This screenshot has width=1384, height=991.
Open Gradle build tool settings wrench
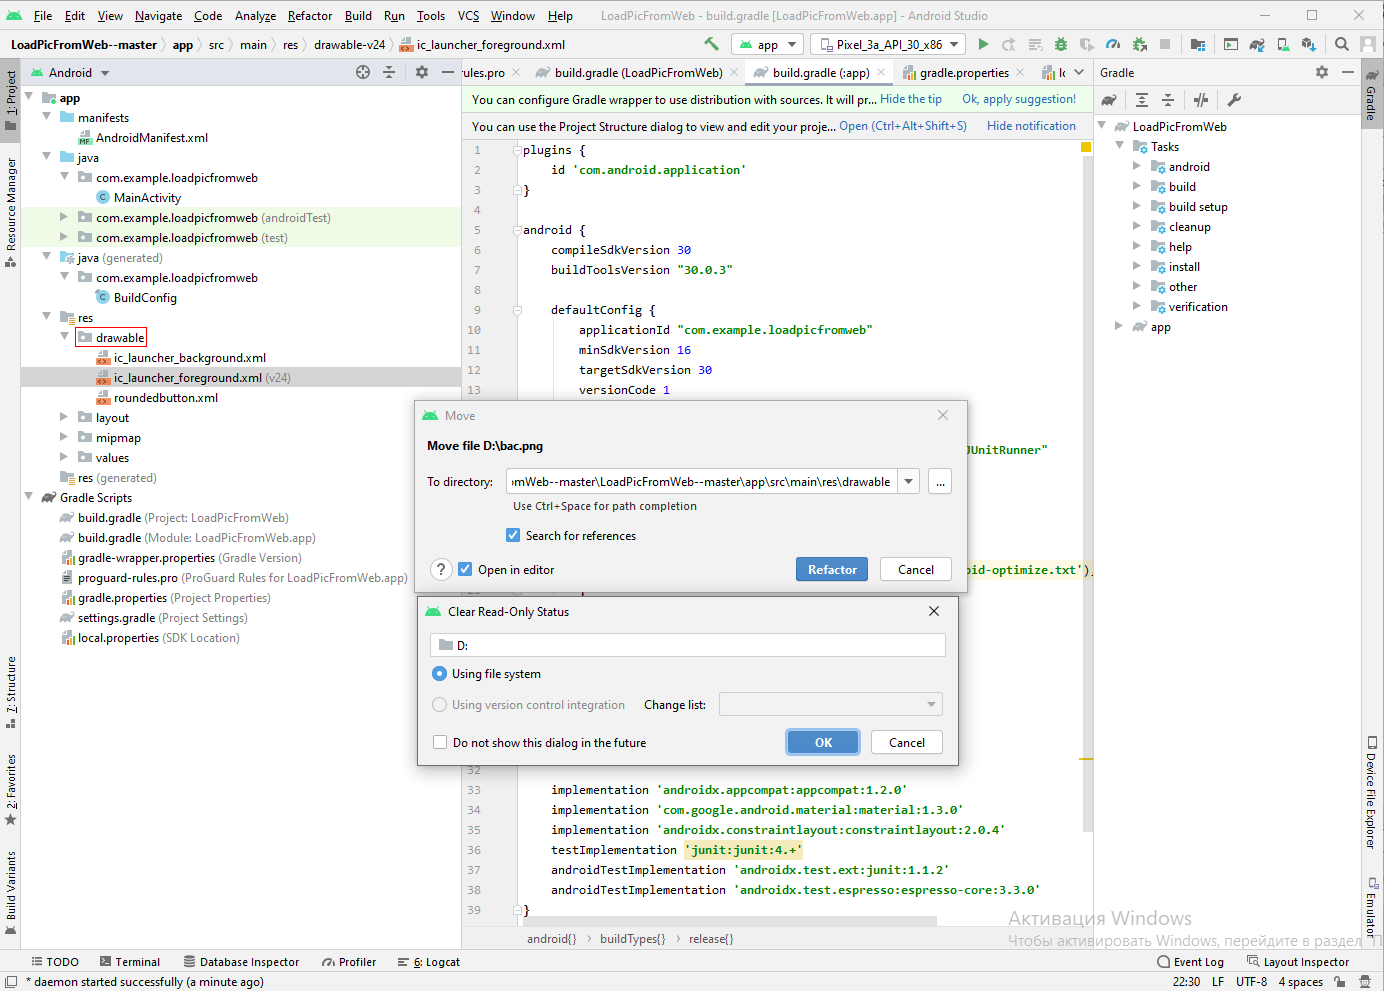pos(1234,100)
